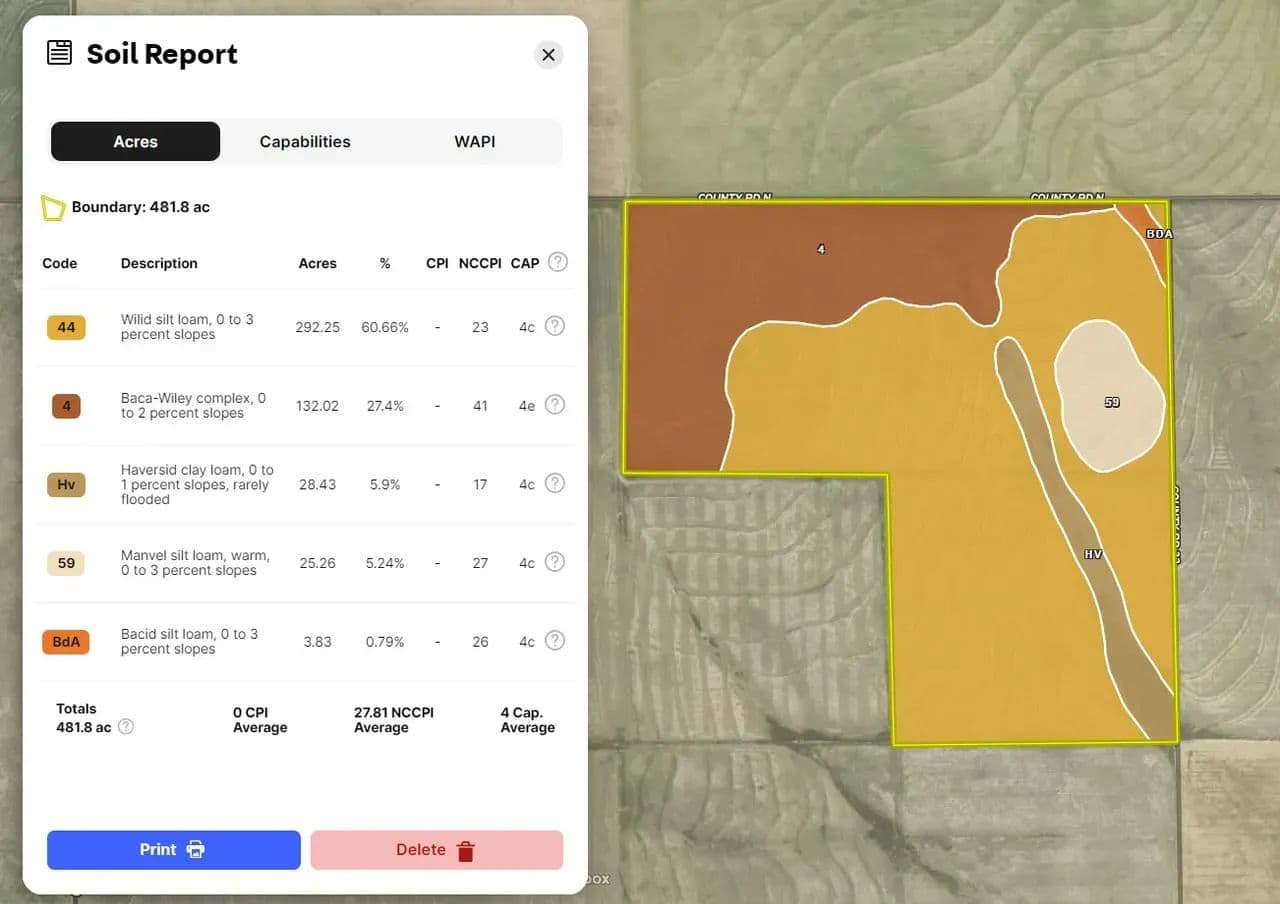Click the help icon next to Totals acreage
This screenshot has width=1280, height=904.
[126, 727]
